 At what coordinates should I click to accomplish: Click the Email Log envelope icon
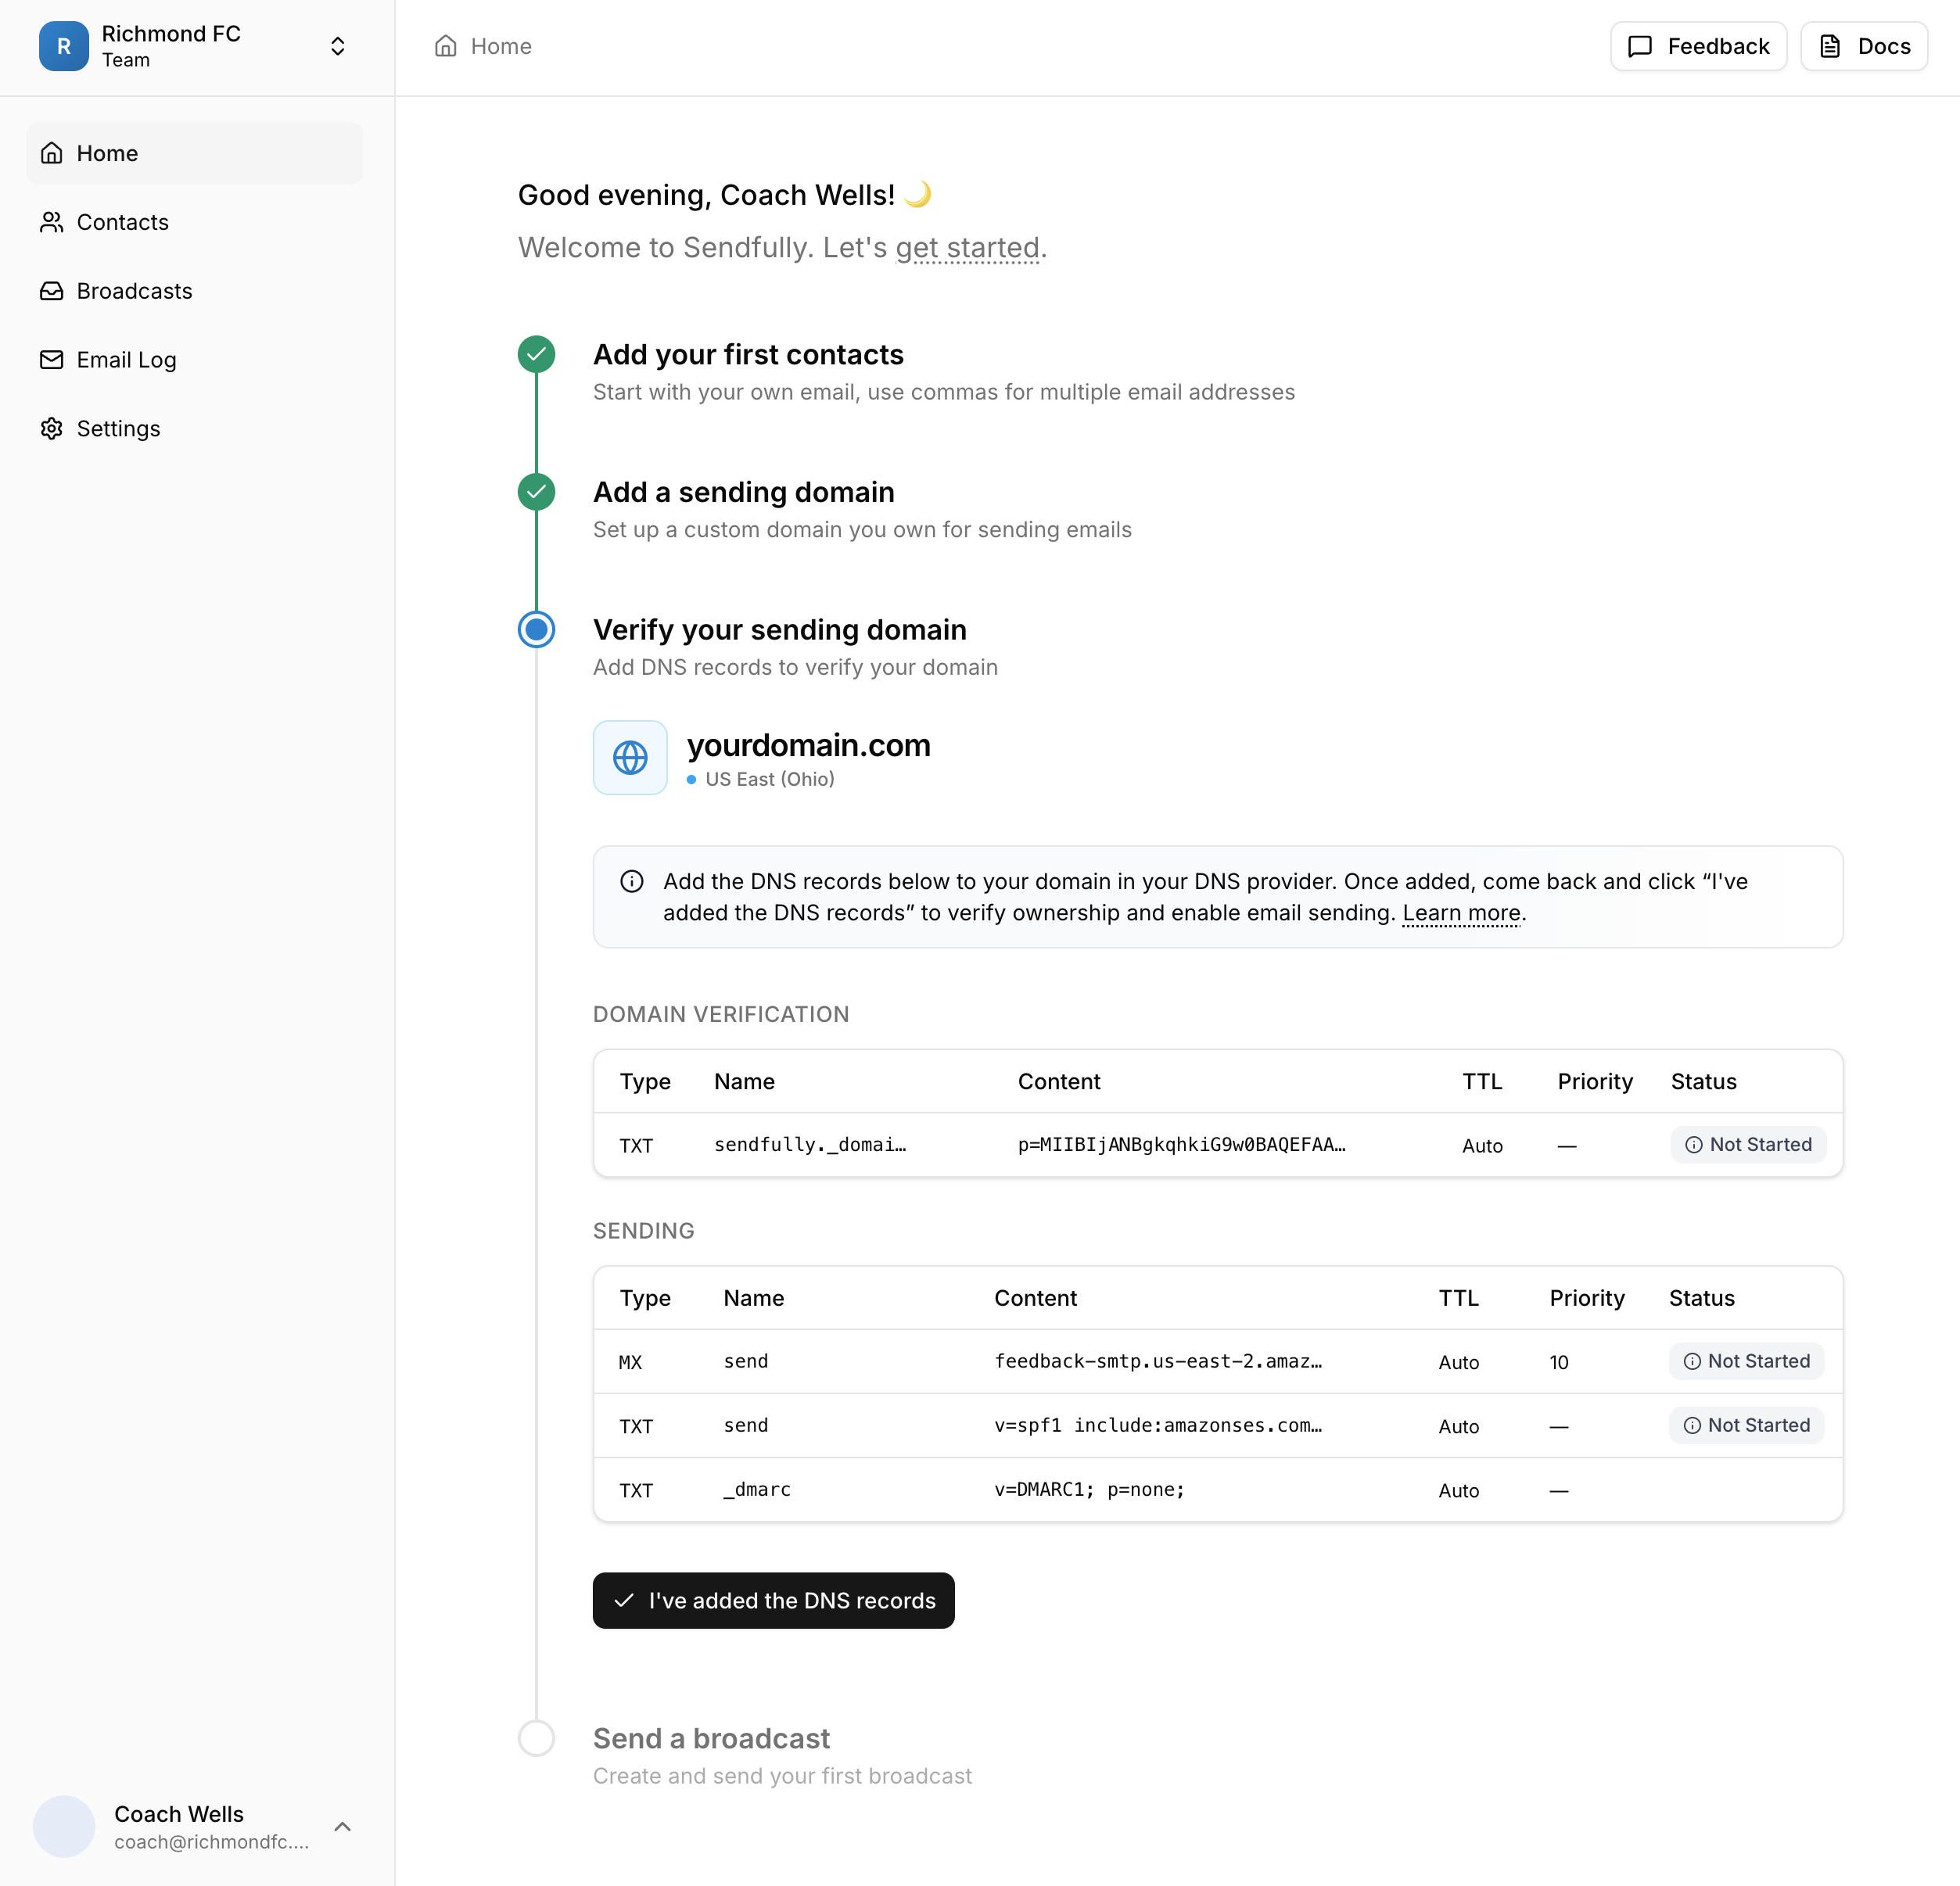point(52,360)
